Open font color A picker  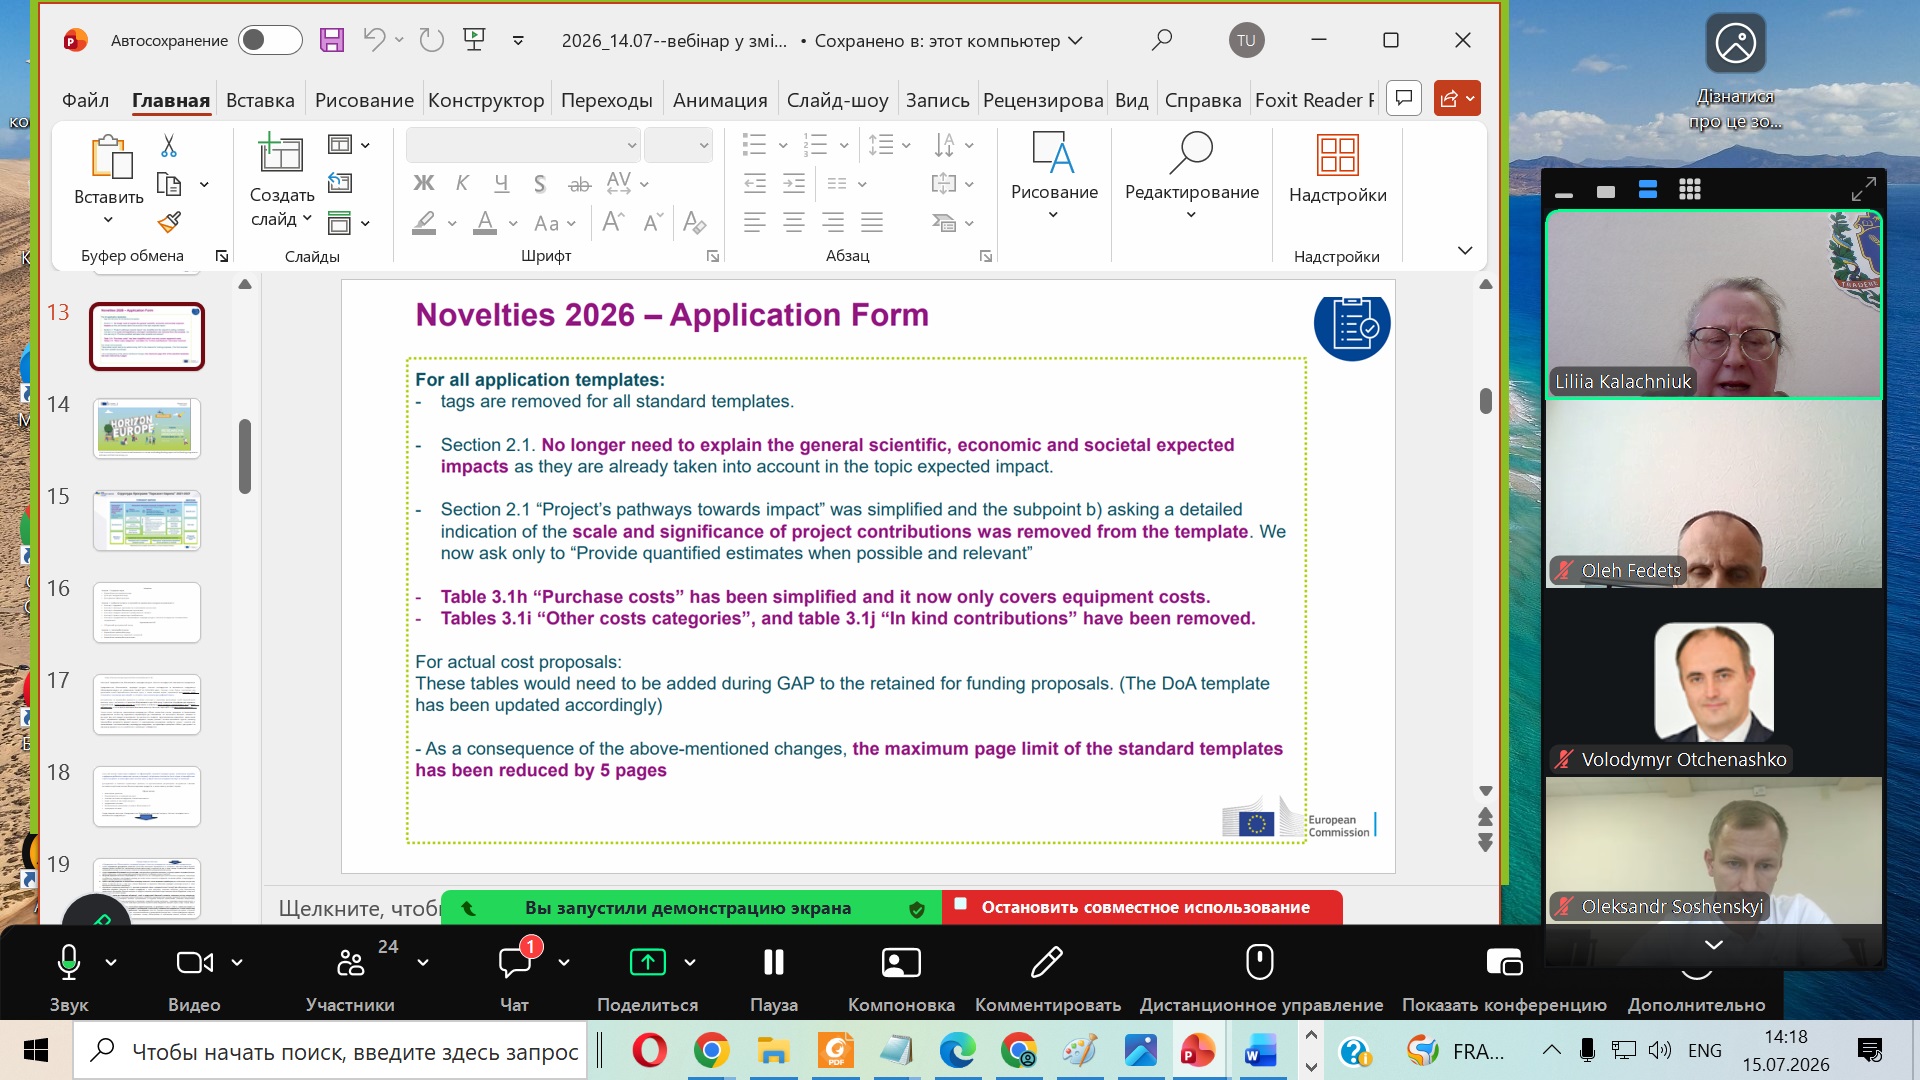(x=485, y=222)
